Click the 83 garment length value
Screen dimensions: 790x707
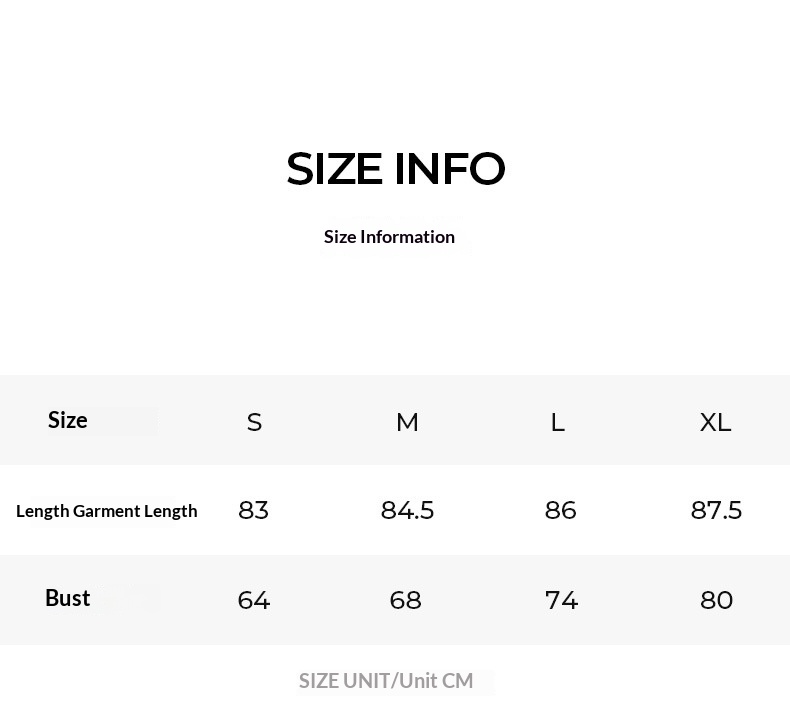(254, 510)
